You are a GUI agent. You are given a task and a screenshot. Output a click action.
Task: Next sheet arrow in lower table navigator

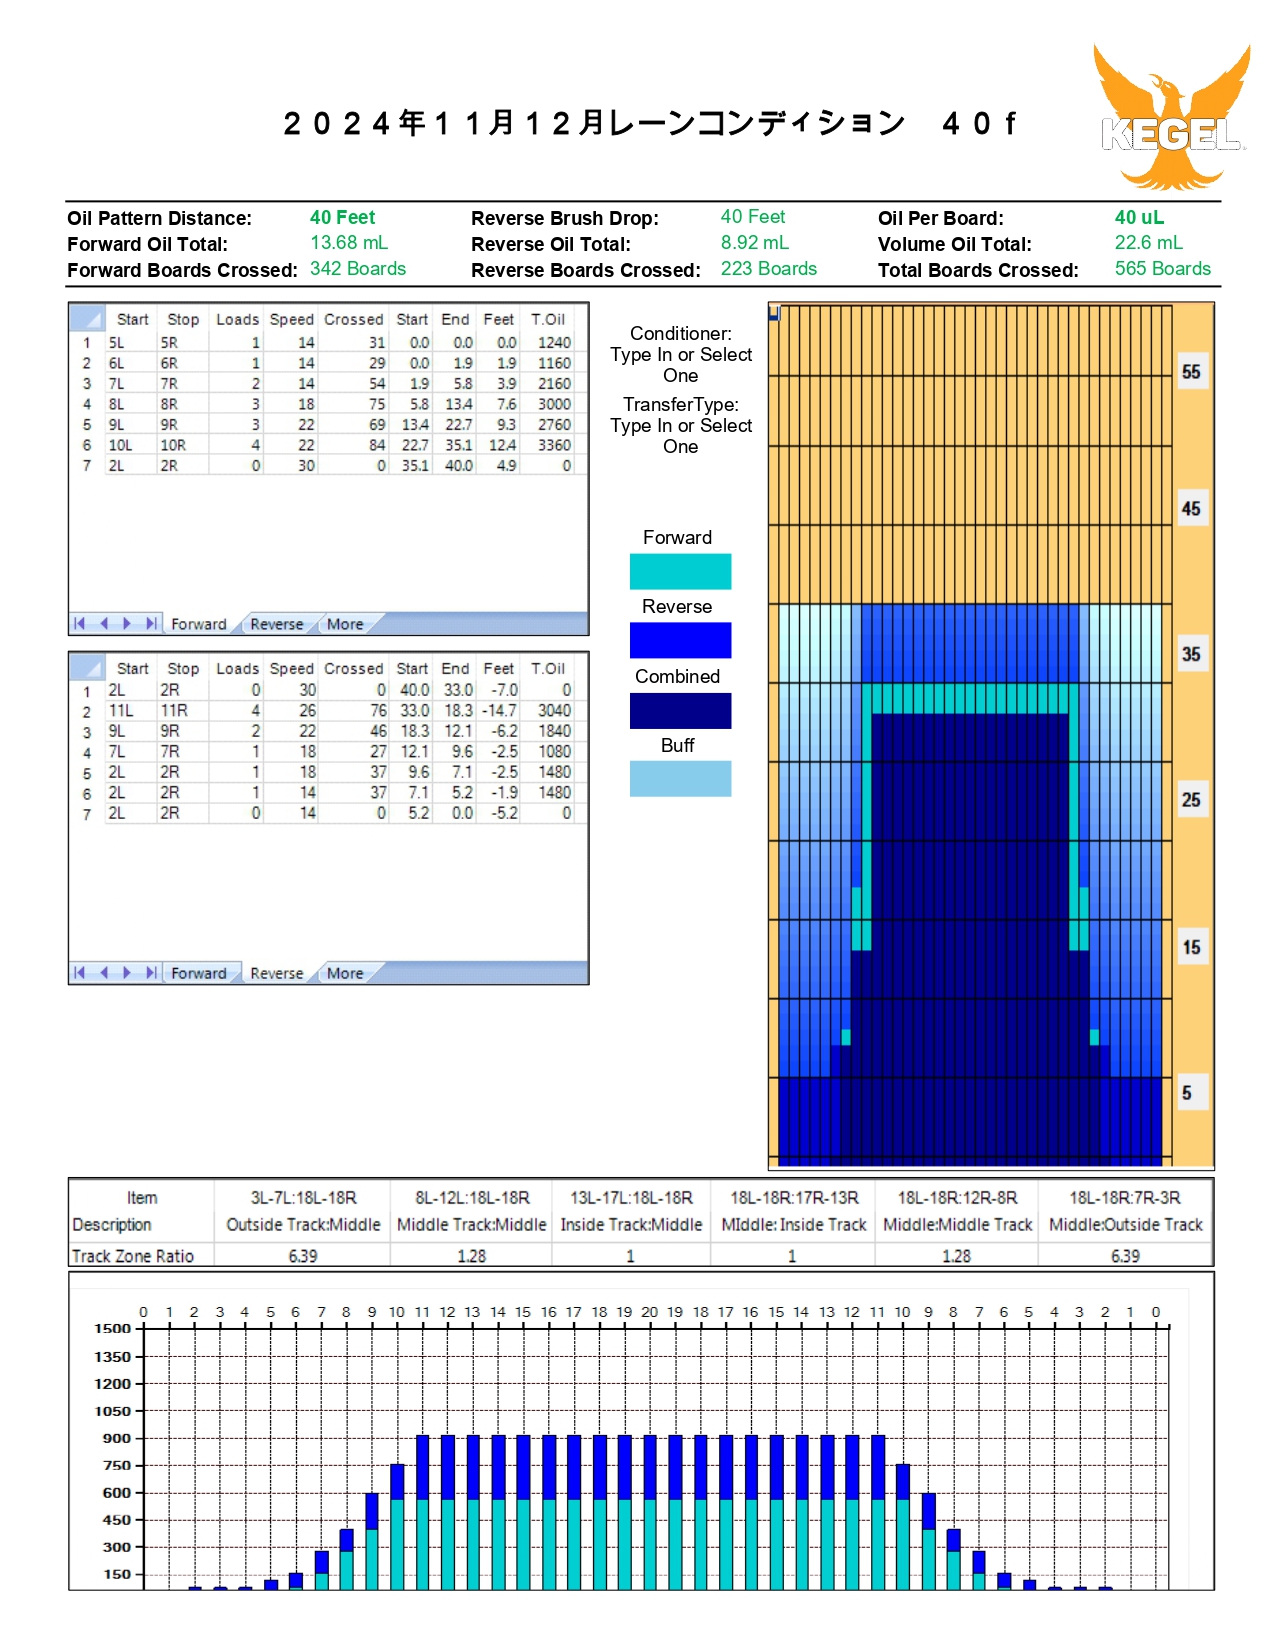[127, 972]
